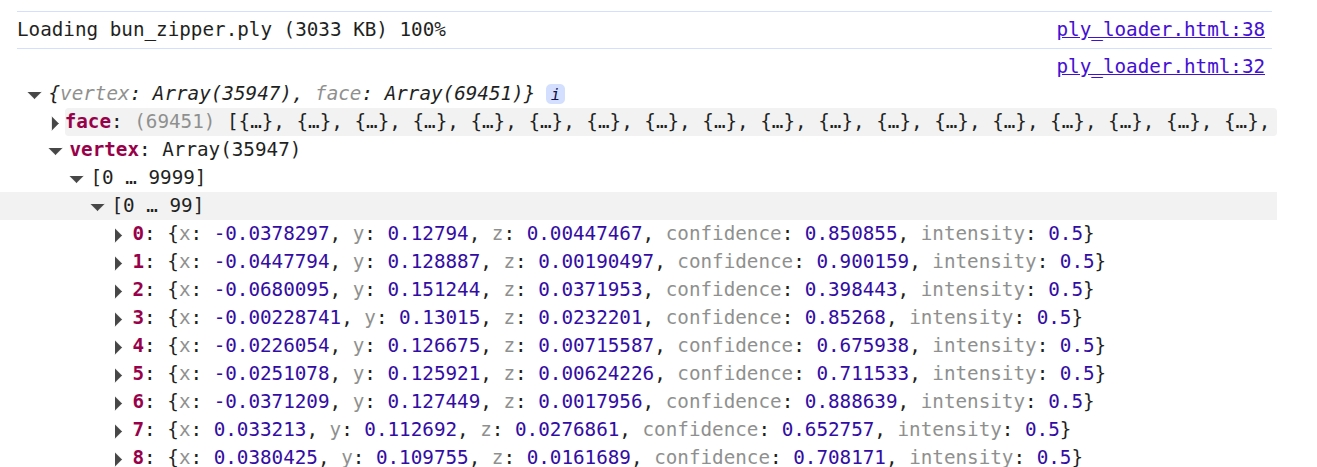Collapse the root object with vertex and face
Screen dimensions: 1317x467
35,95
